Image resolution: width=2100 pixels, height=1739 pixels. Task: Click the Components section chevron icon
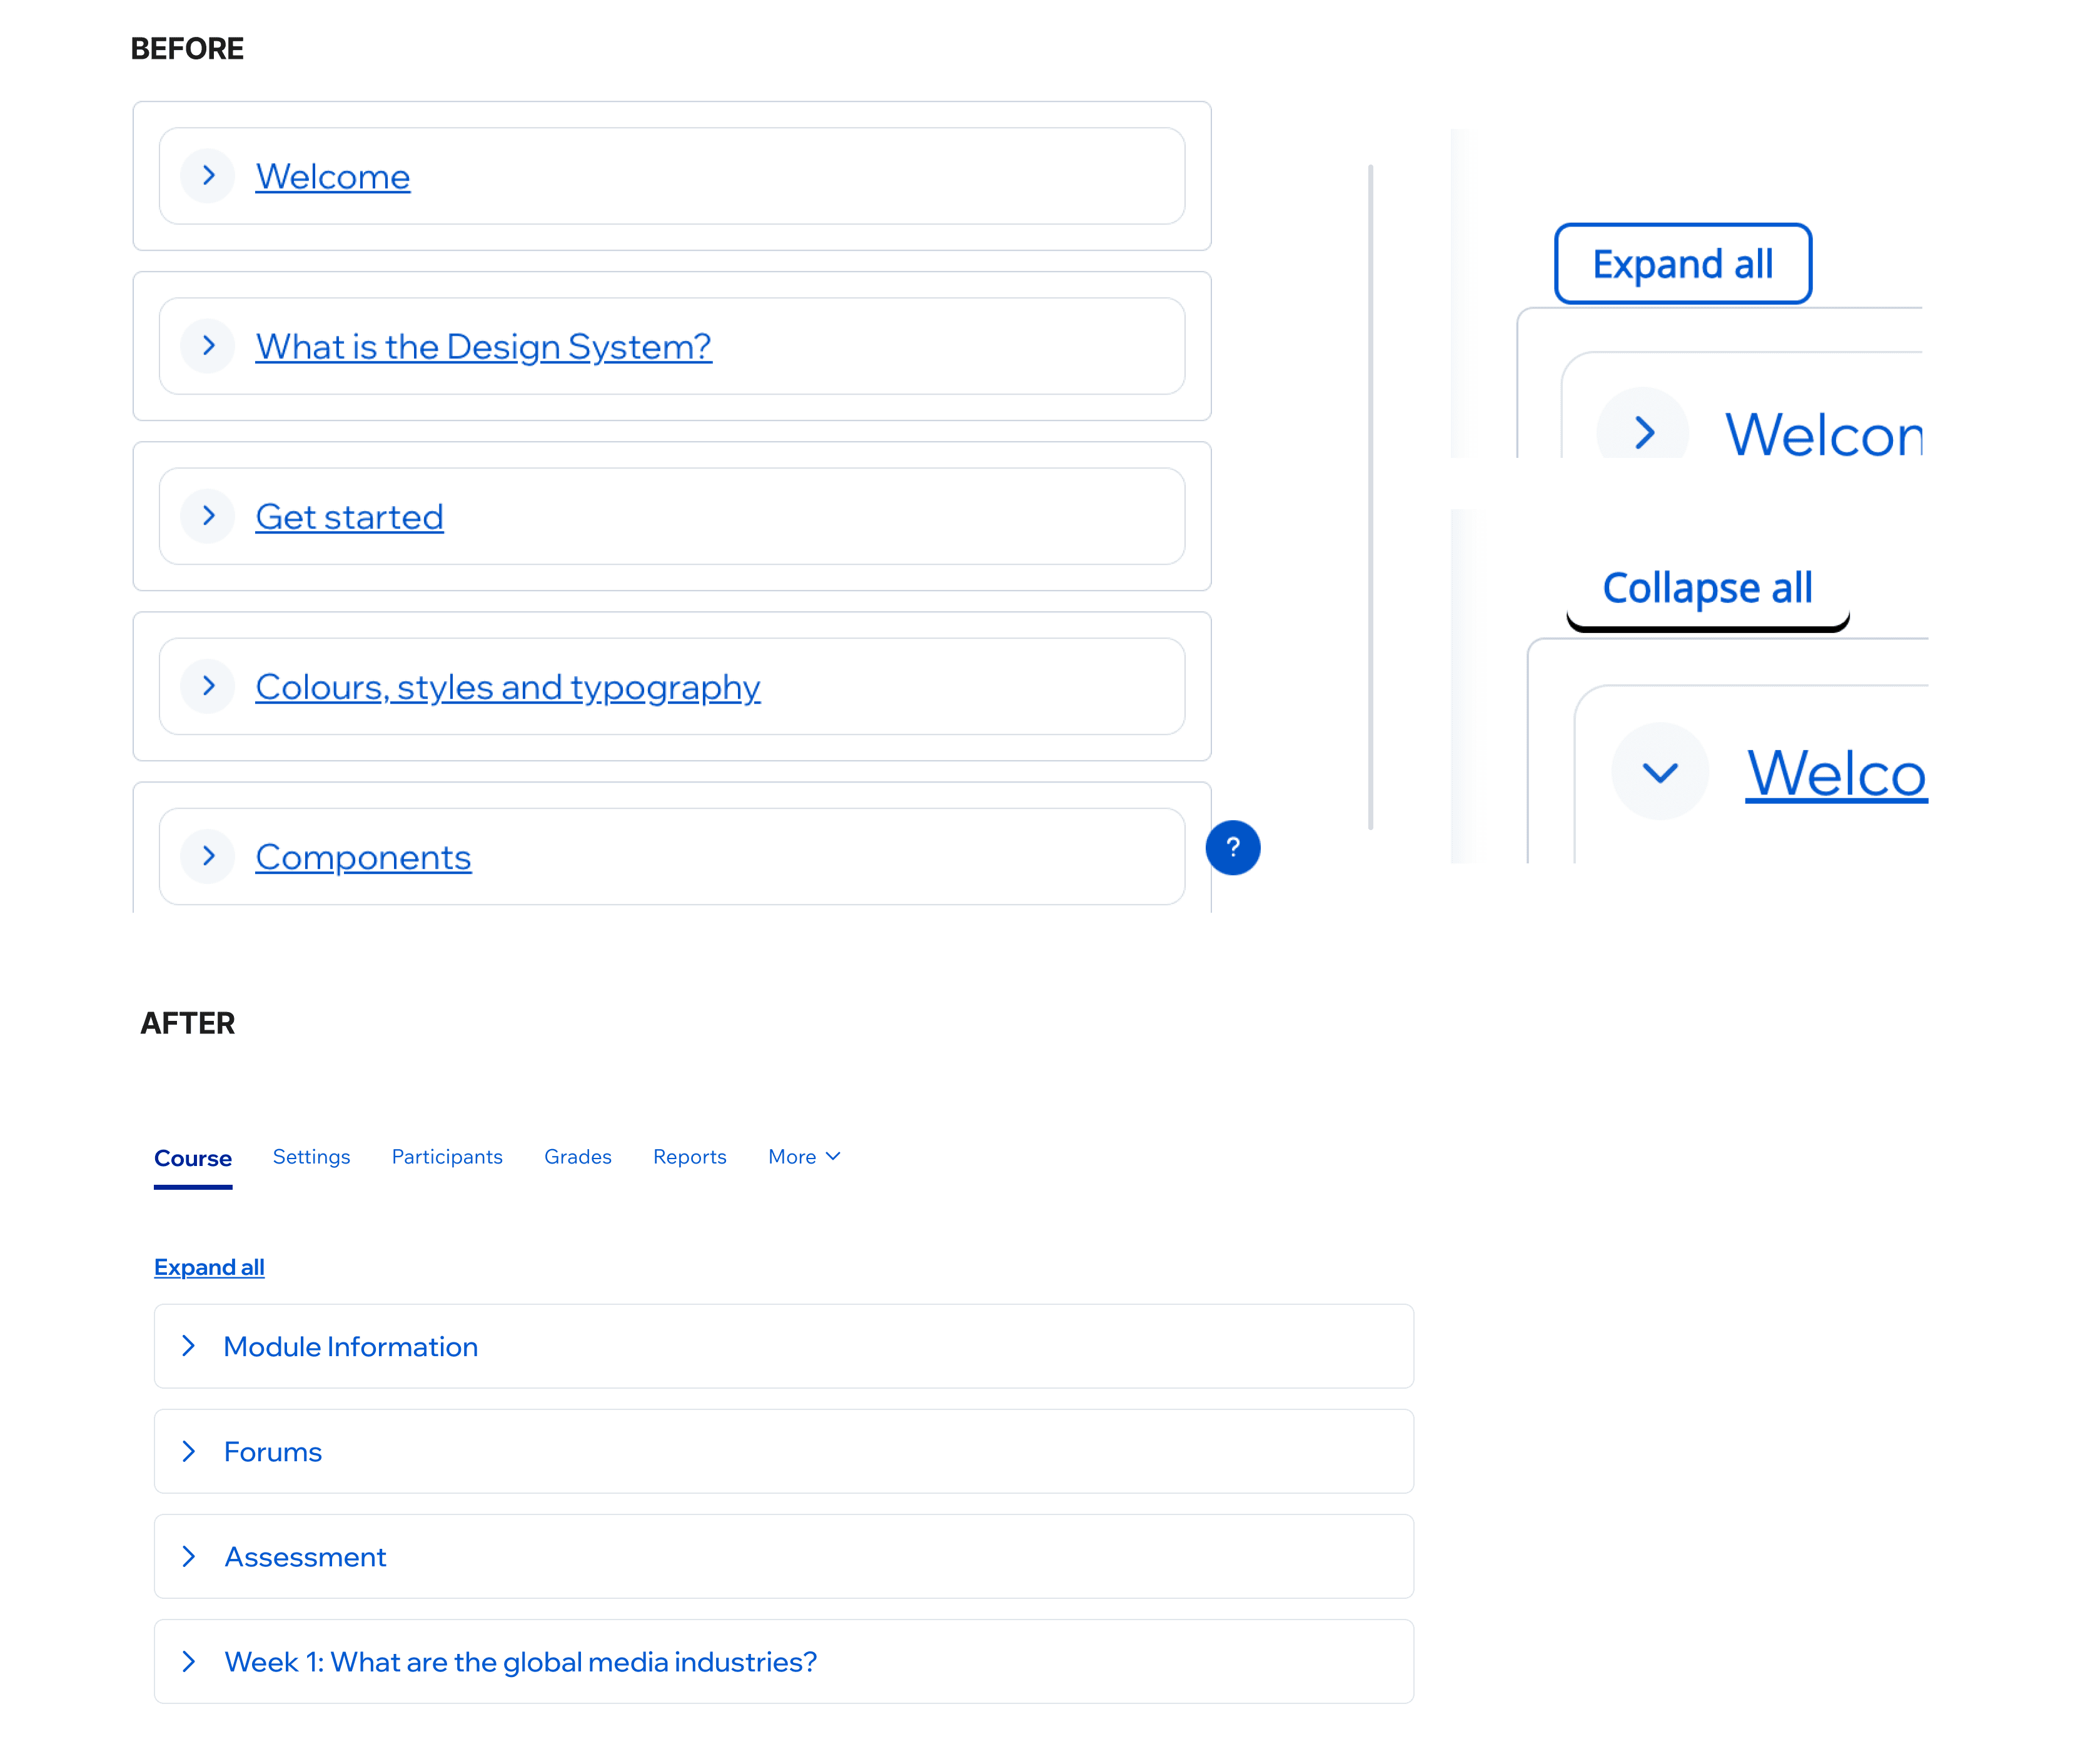click(x=208, y=856)
